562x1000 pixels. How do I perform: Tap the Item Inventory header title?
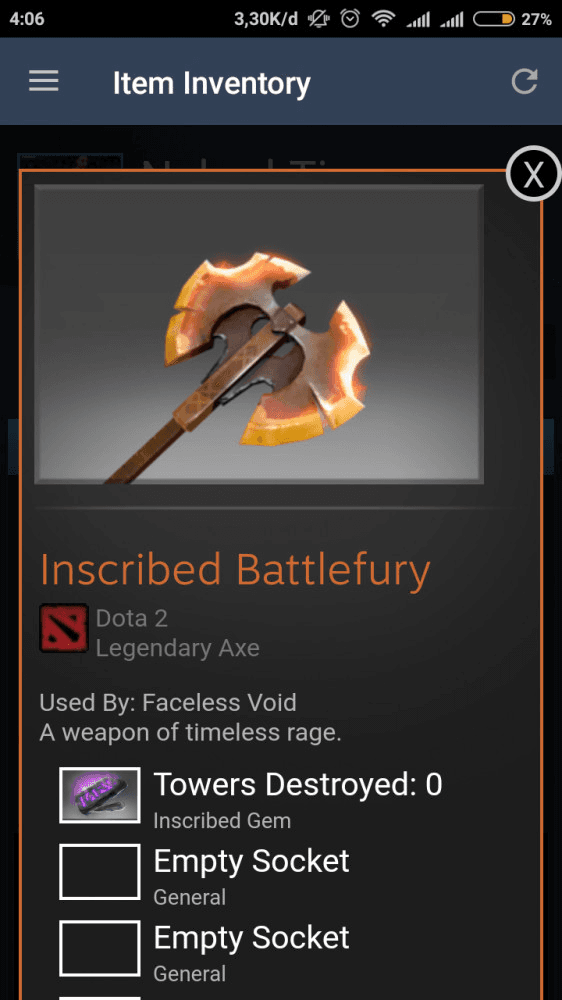coord(211,83)
